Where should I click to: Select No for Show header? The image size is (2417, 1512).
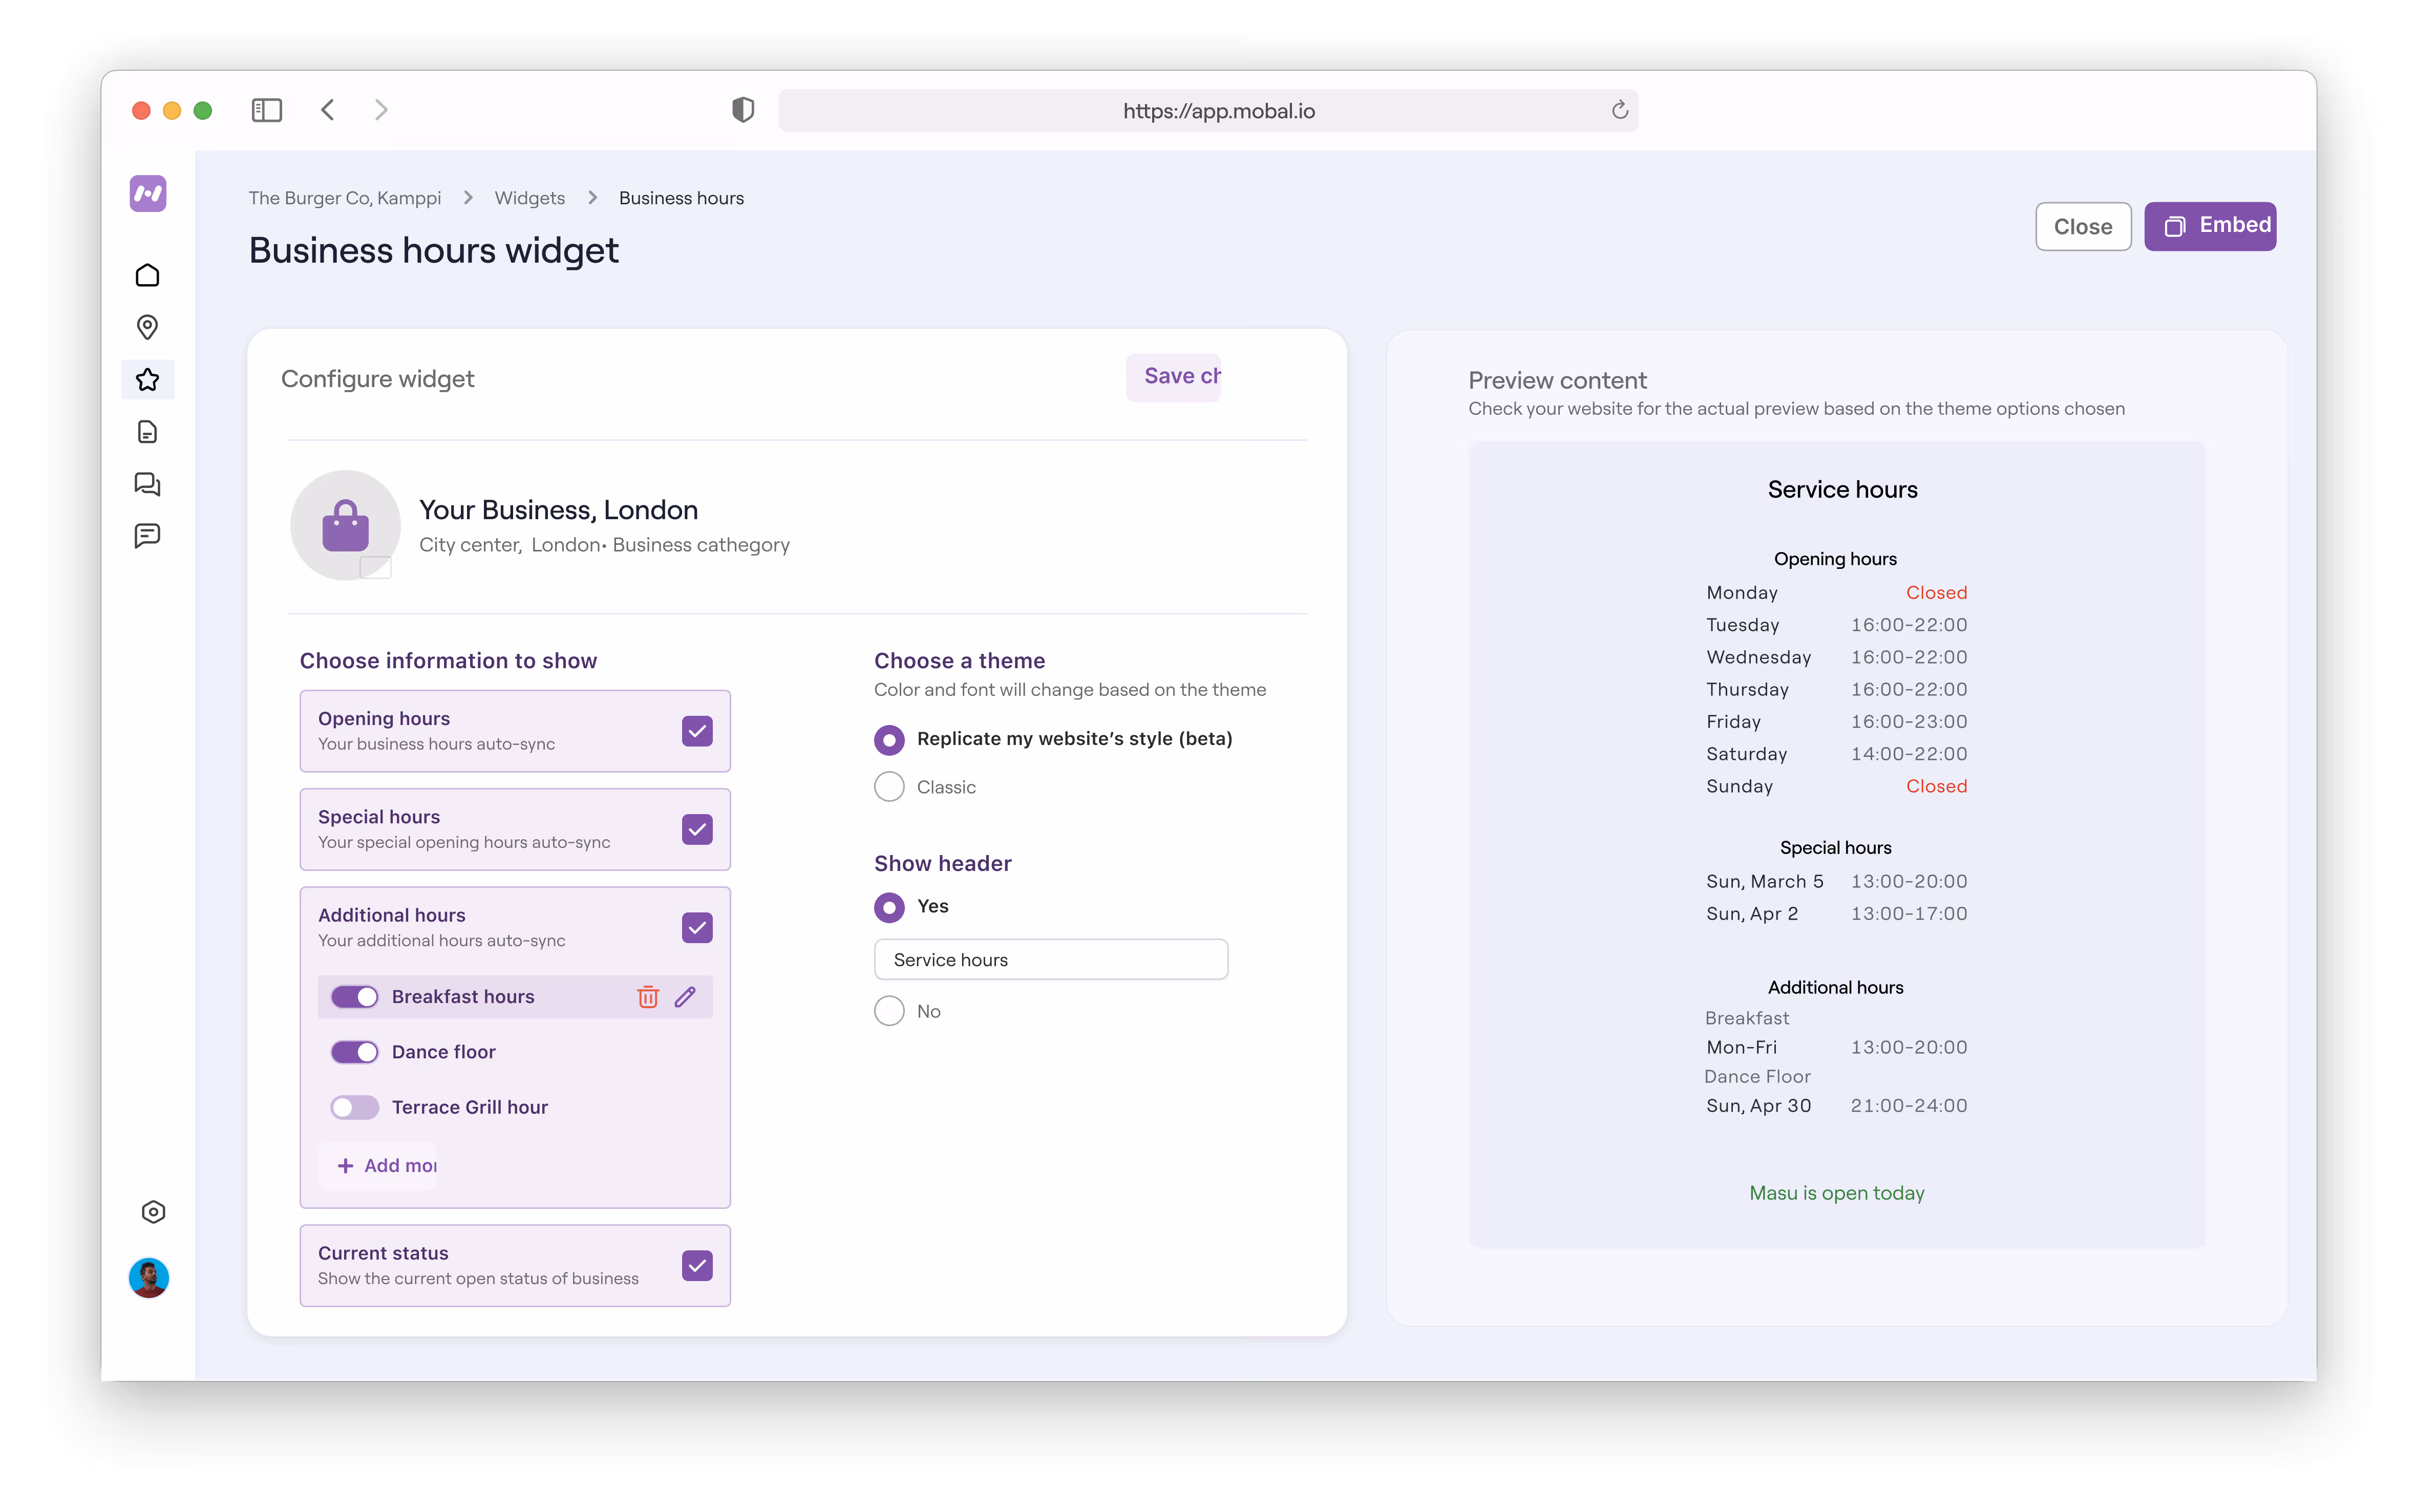pos(889,1011)
